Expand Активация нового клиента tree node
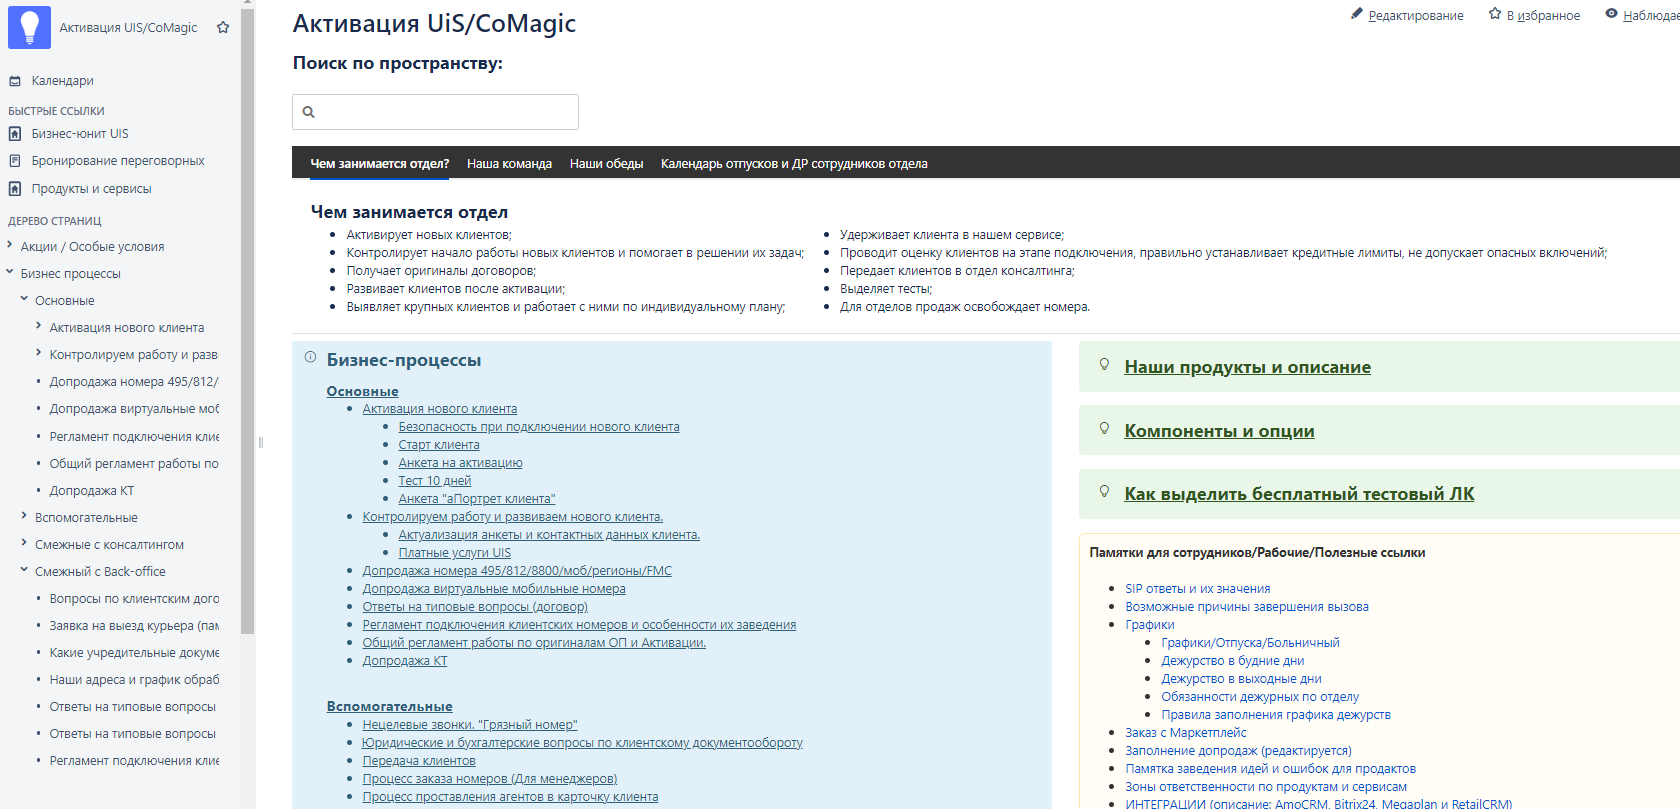 [x=39, y=326]
